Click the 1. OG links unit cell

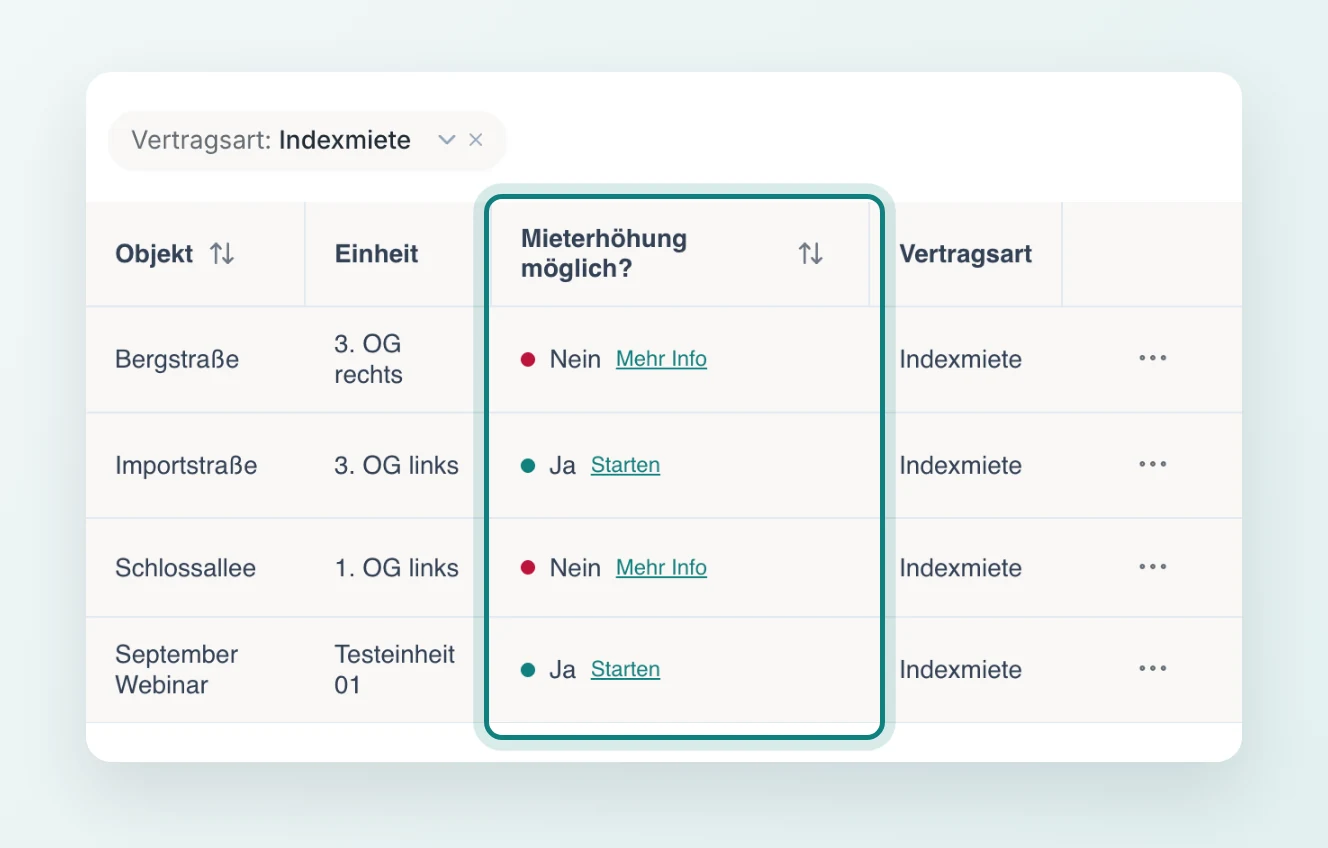click(x=396, y=568)
